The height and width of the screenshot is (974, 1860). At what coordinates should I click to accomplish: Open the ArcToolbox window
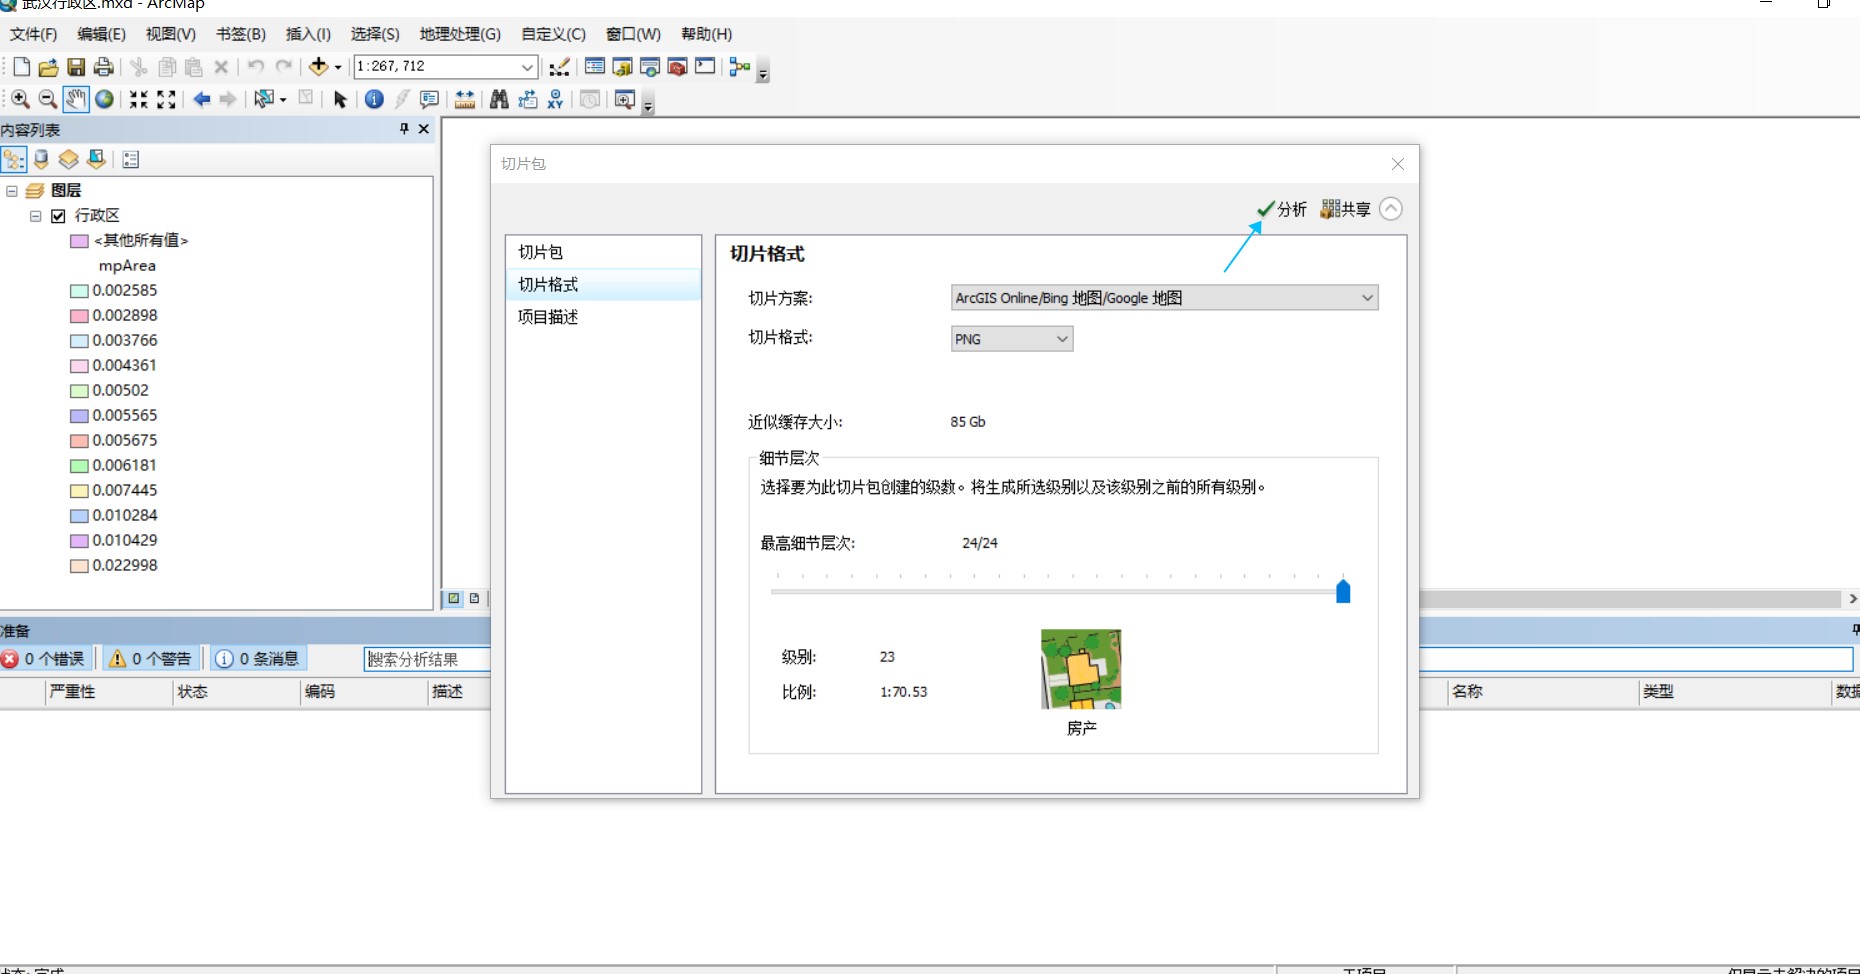point(677,67)
